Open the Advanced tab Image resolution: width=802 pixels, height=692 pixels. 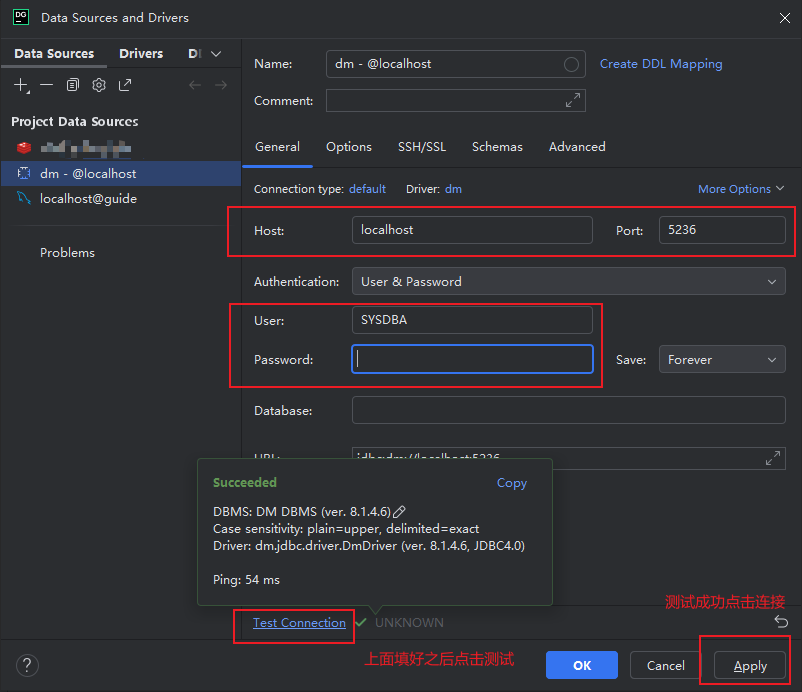coord(577,147)
